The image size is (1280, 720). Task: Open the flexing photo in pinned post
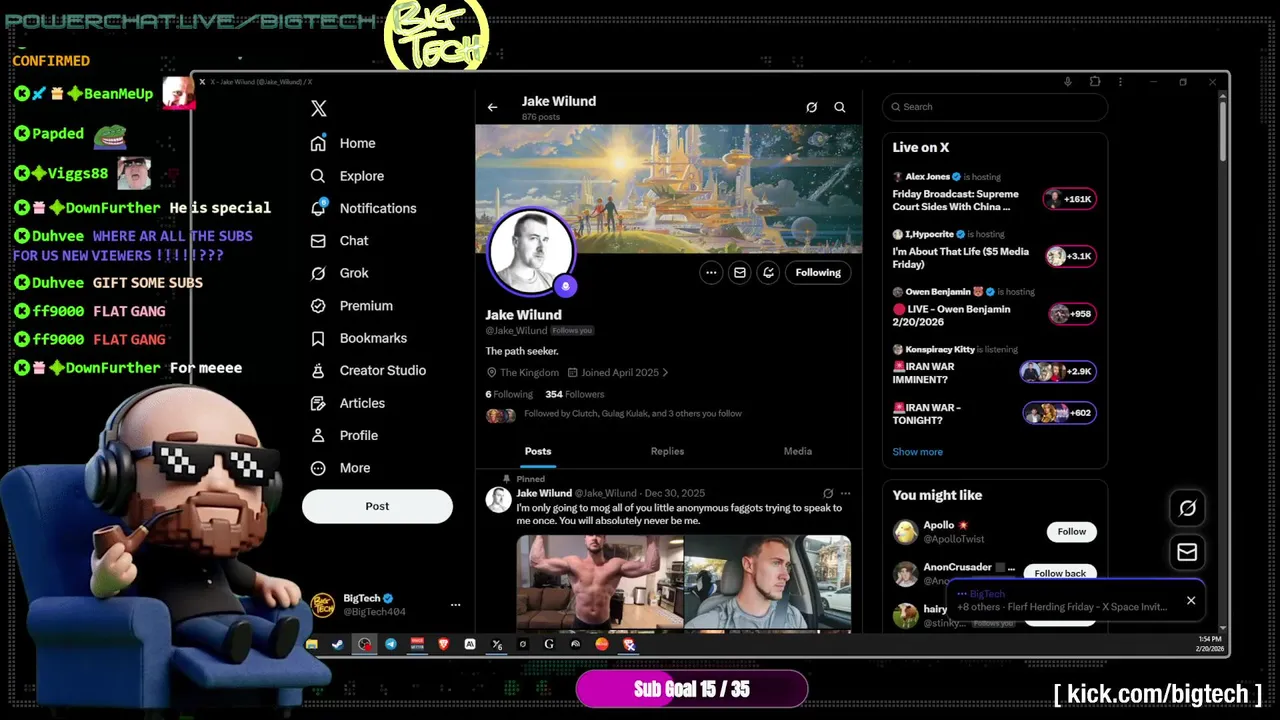click(x=600, y=584)
